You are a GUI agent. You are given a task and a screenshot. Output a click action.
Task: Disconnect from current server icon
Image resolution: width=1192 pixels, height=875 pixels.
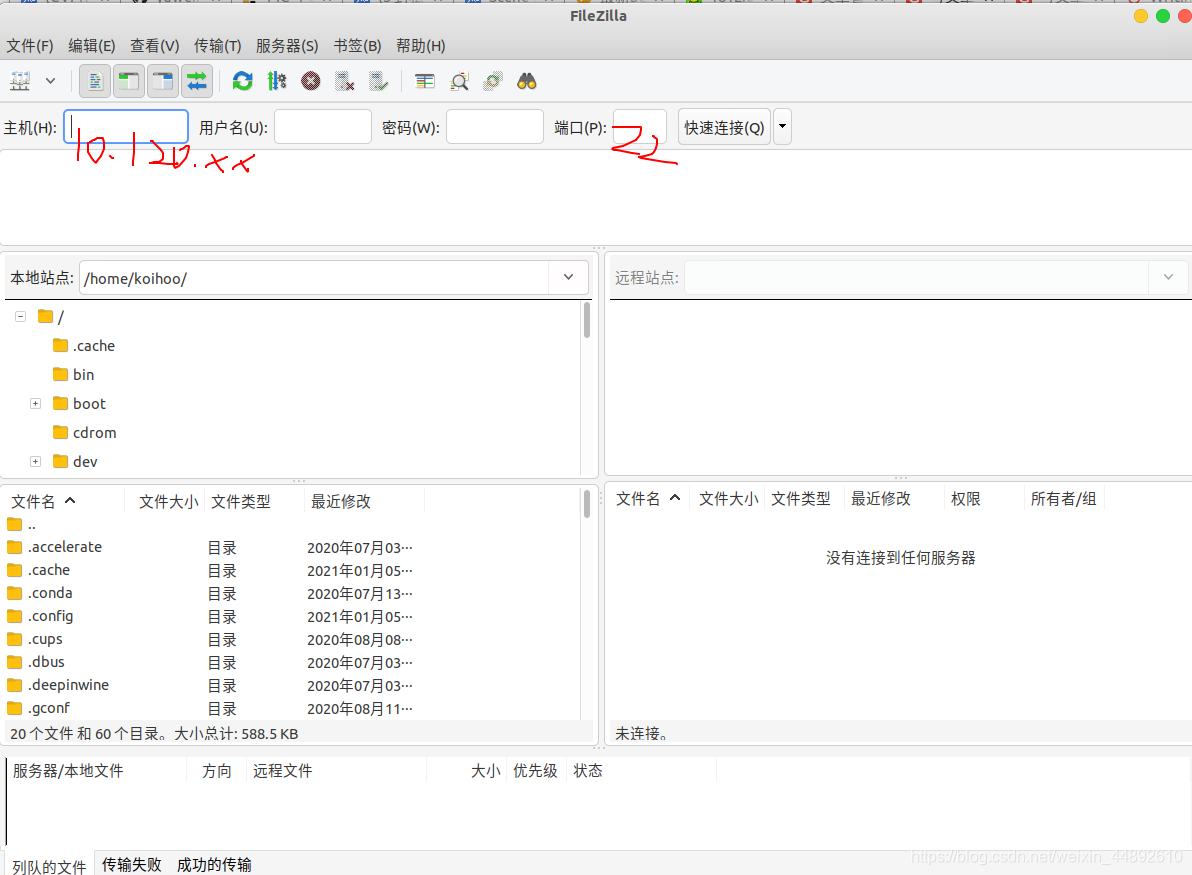point(344,81)
